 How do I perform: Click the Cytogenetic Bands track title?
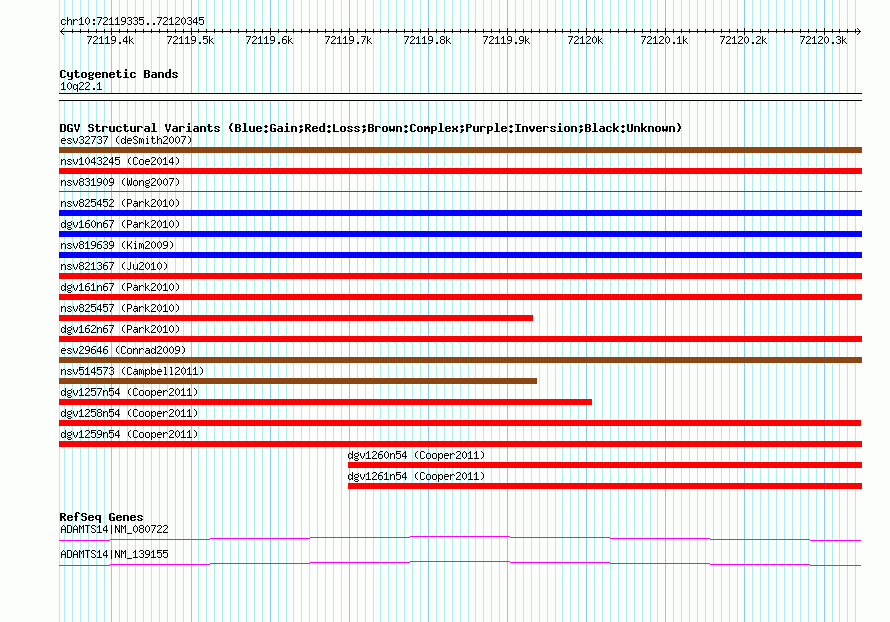tap(119, 74)
